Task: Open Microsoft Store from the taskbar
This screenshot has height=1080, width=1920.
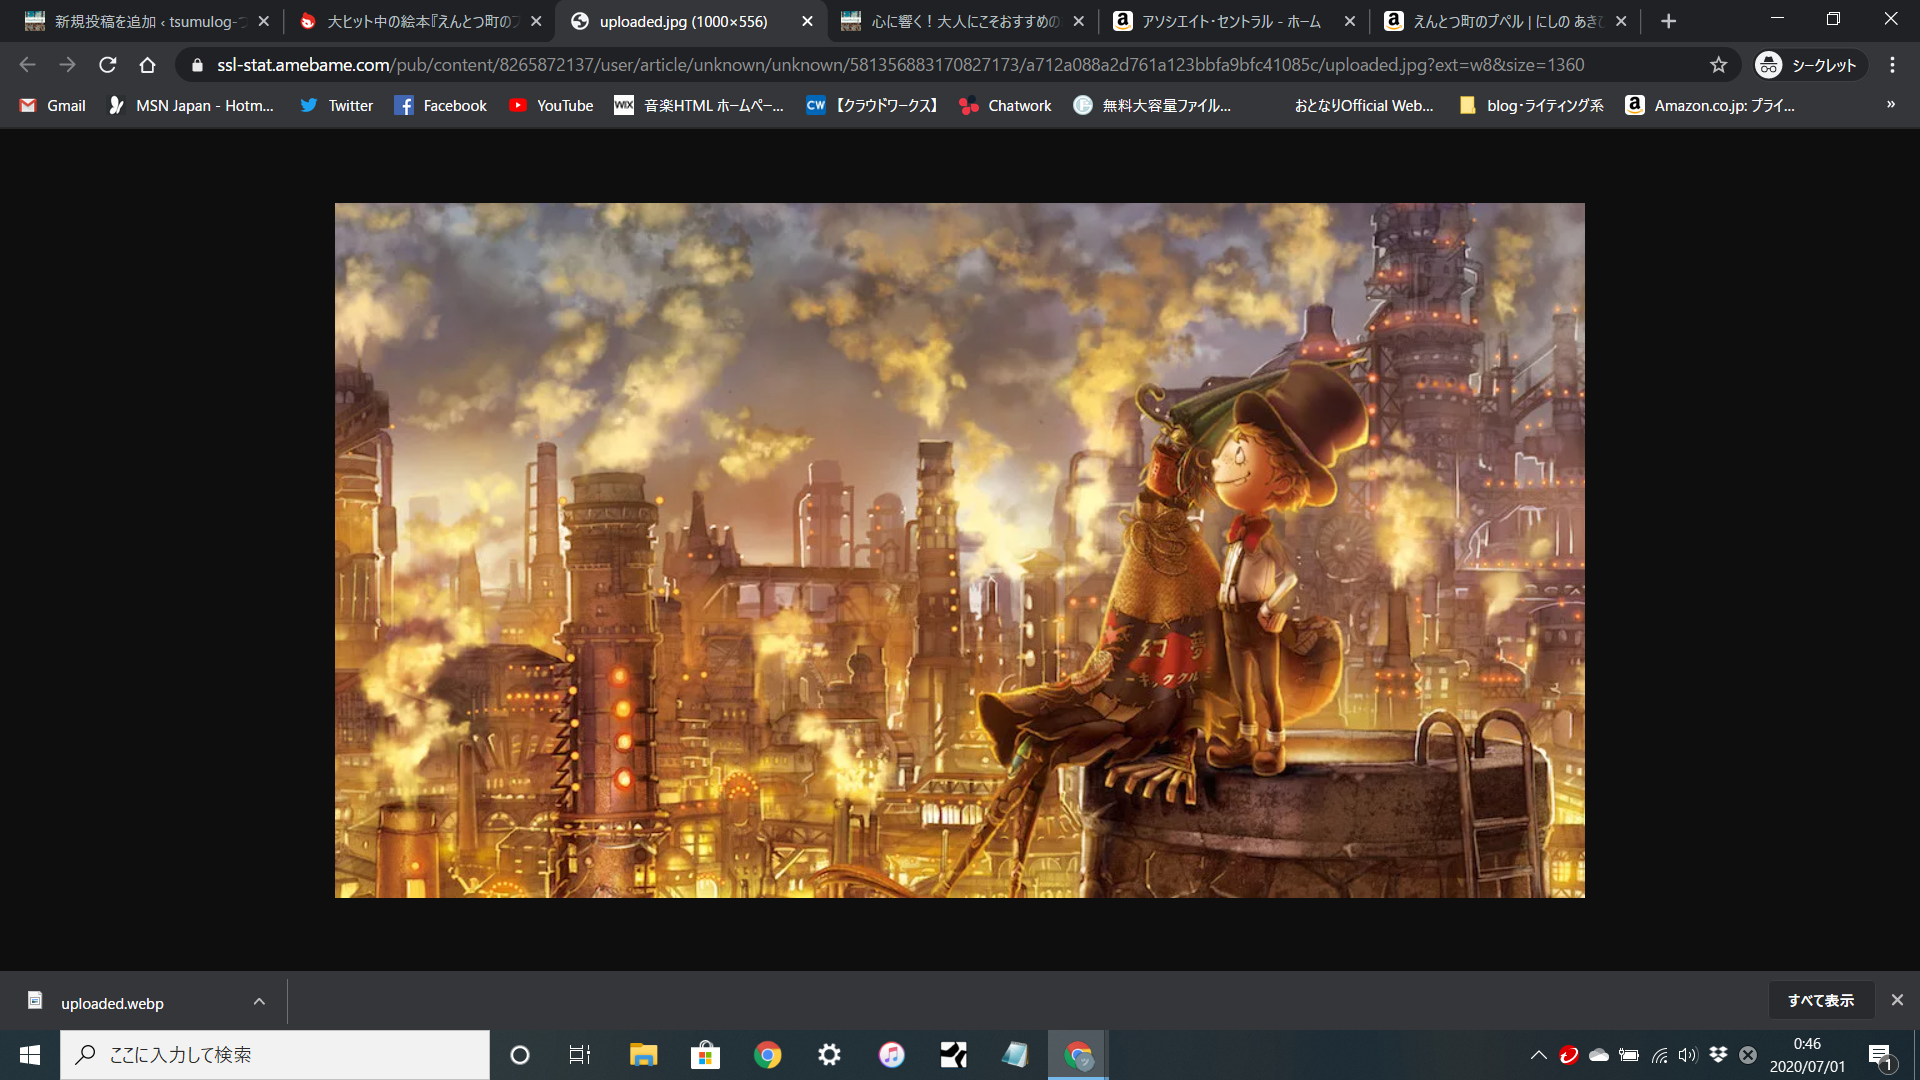Action: coord(705,1055)
